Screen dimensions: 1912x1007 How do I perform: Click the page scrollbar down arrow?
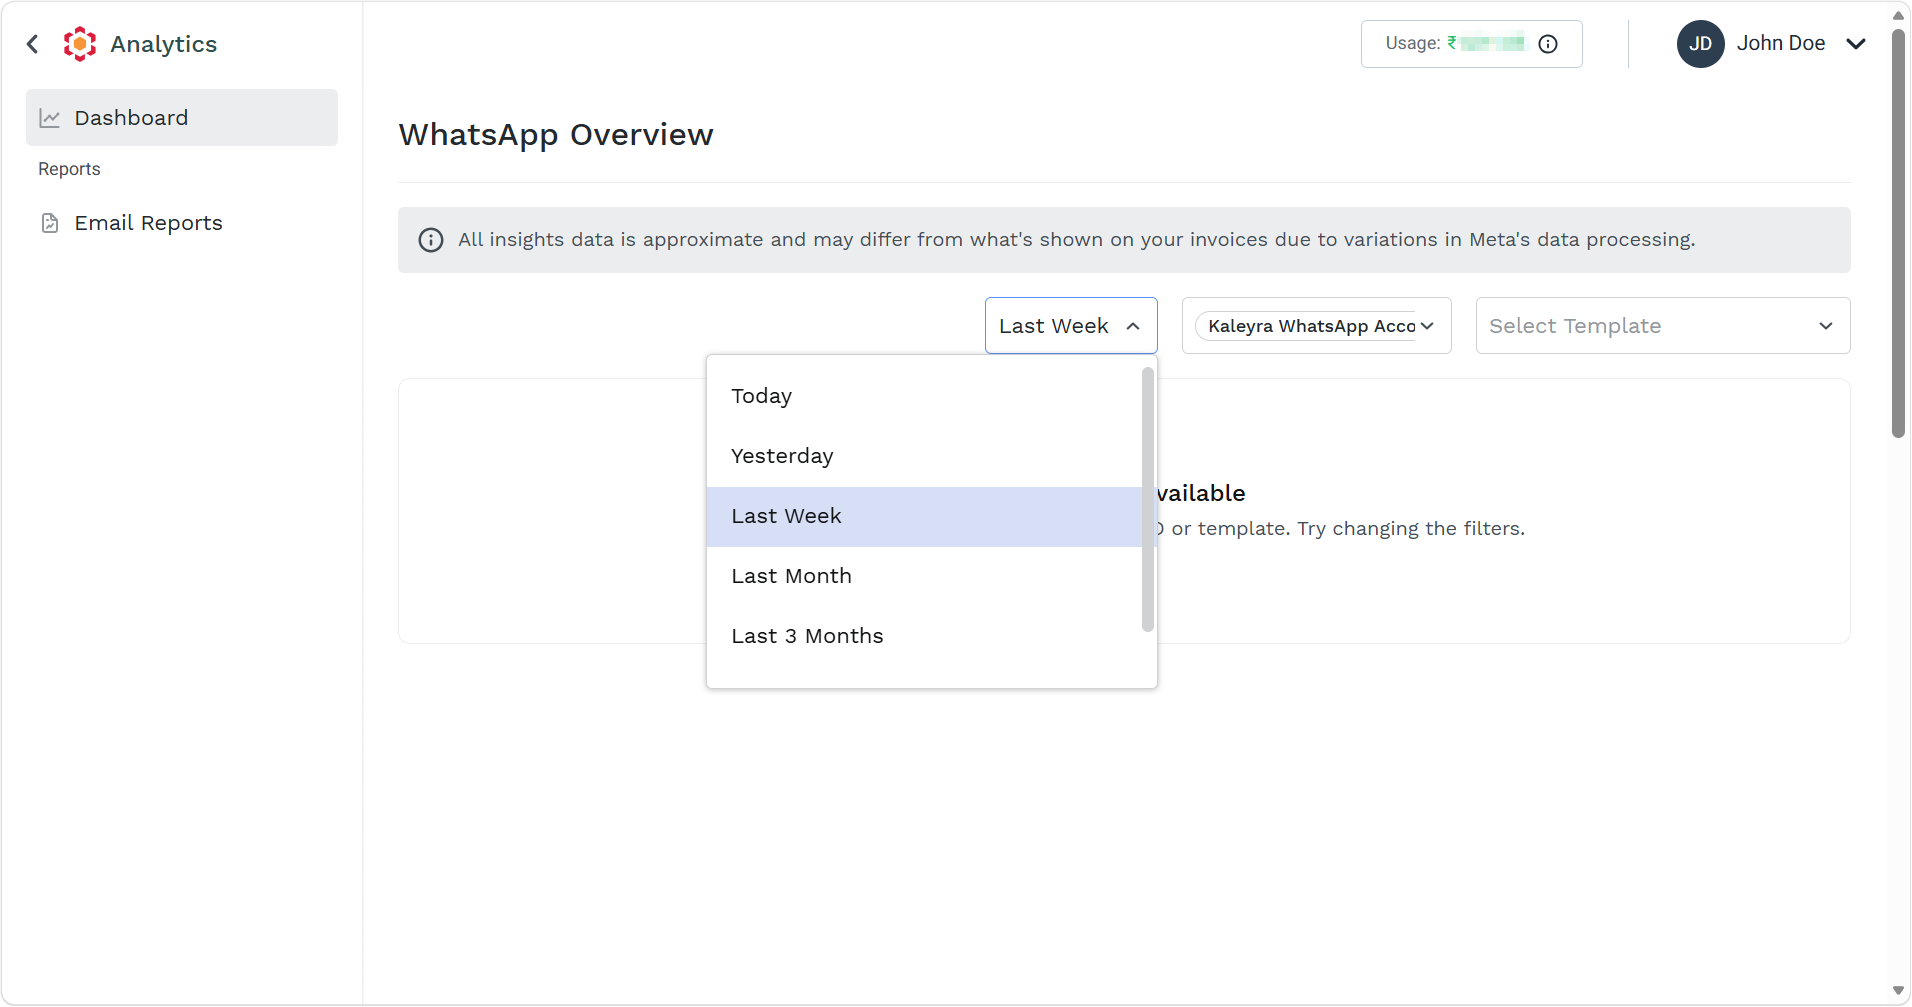coord(1898,991)
